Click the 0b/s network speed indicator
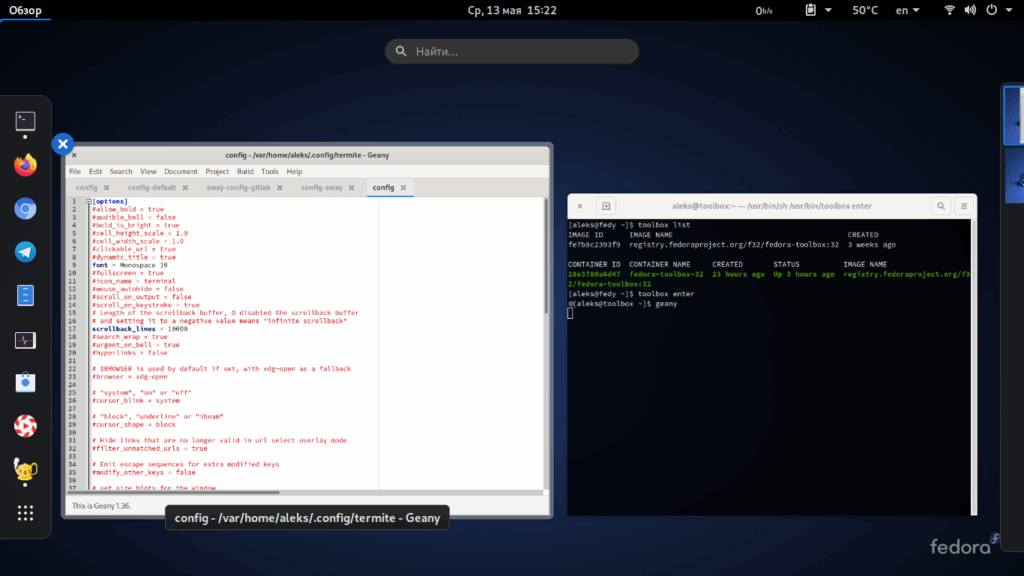Image resolution: width=1024 pixels, height=576 pixels. 763,10
